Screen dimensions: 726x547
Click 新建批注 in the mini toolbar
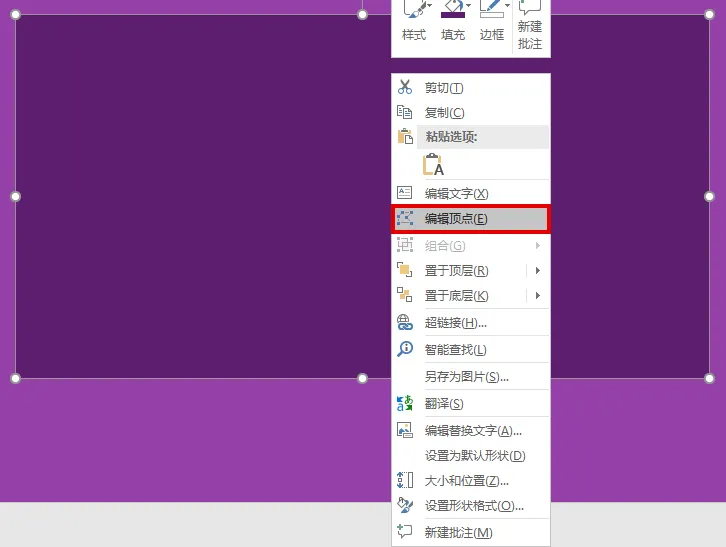[530, 25]
